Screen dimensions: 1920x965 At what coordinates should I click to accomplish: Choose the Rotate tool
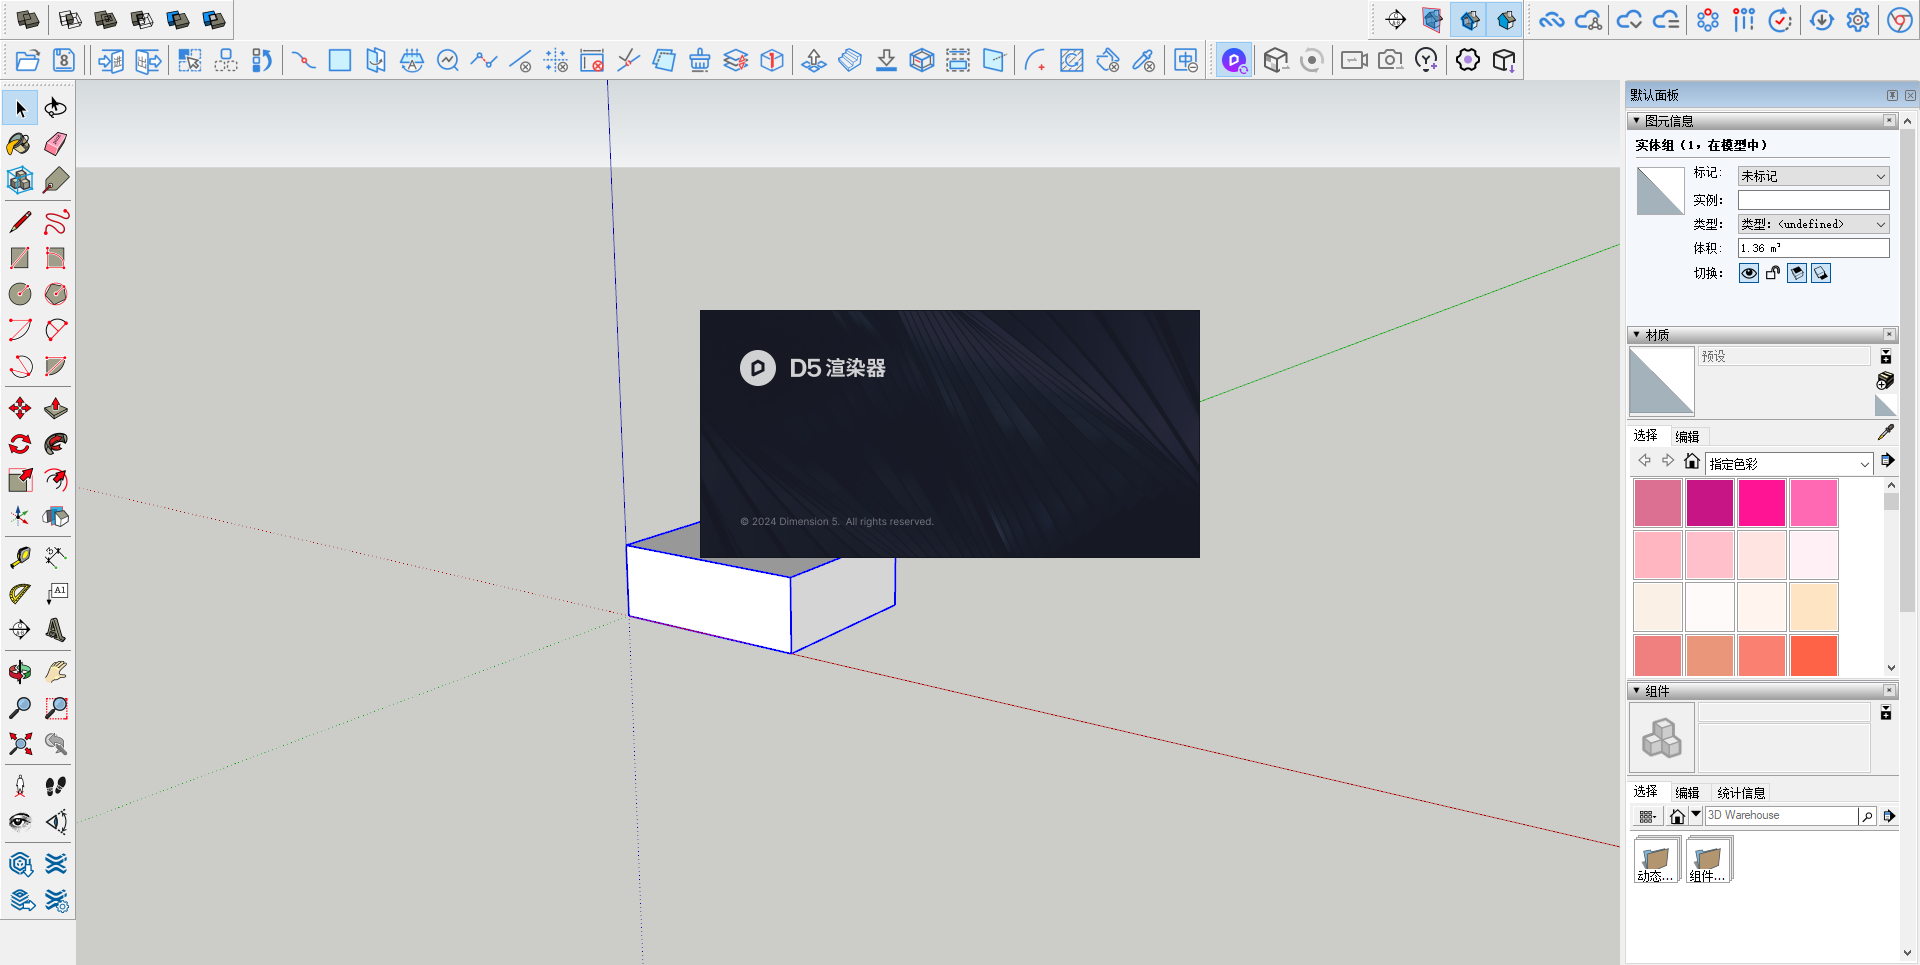coord(20,444)
